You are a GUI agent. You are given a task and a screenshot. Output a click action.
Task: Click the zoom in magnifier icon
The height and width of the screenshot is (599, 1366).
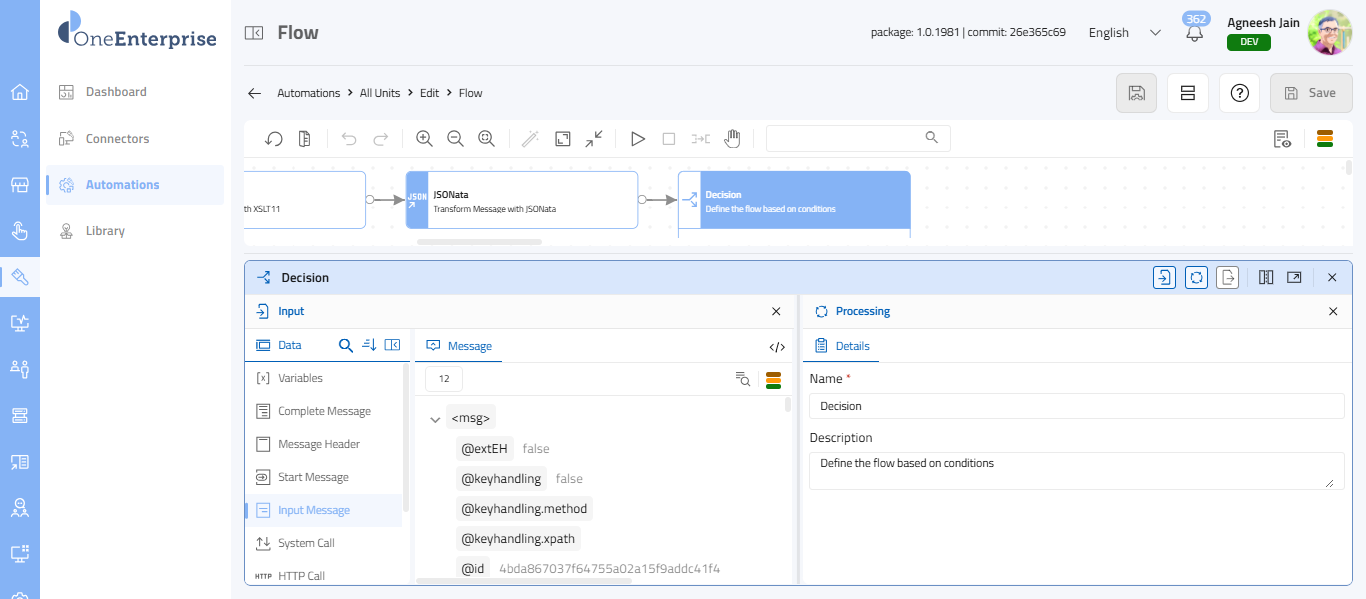coord(424,139)
